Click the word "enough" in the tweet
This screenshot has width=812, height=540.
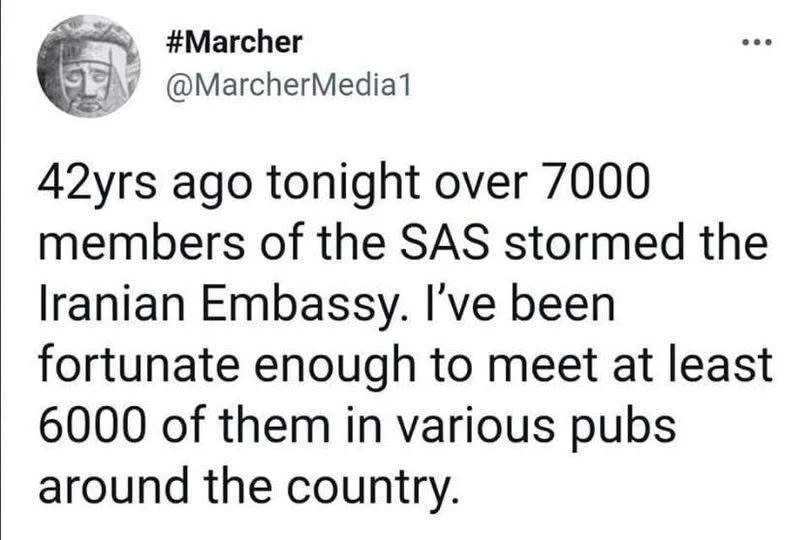pos(335,366)
